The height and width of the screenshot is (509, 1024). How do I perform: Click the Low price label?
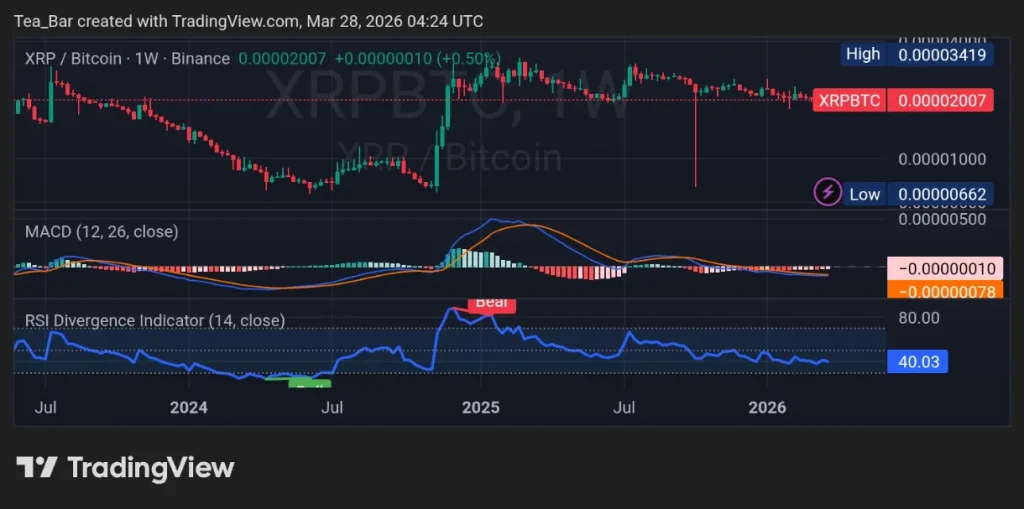[x=864, y=194]
